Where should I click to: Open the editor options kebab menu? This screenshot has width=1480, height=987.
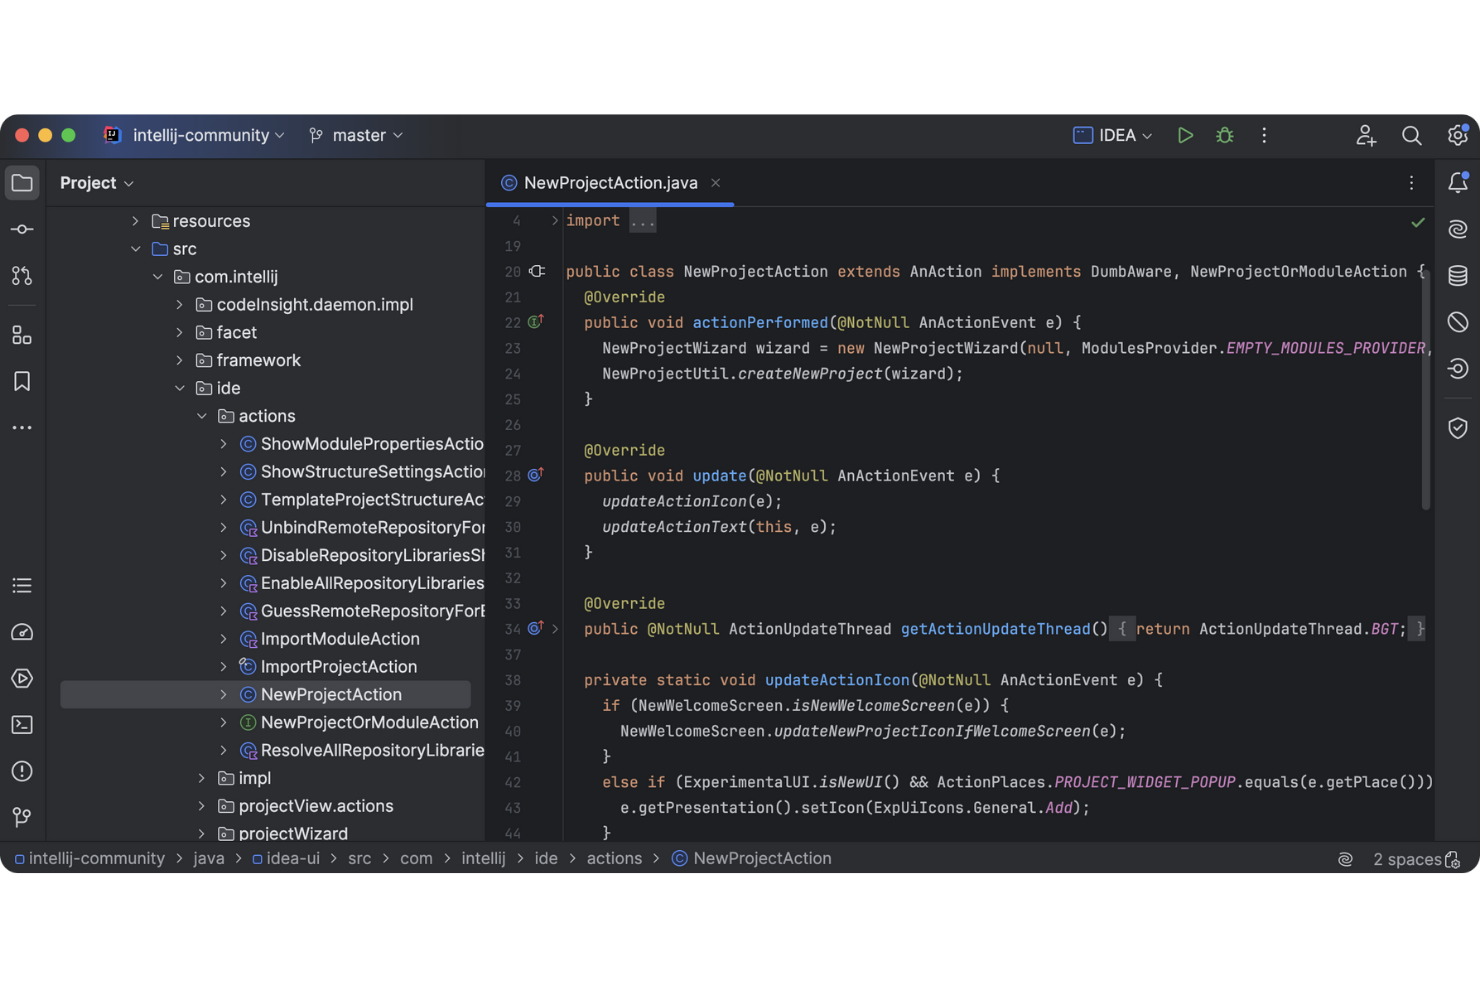1411,183
